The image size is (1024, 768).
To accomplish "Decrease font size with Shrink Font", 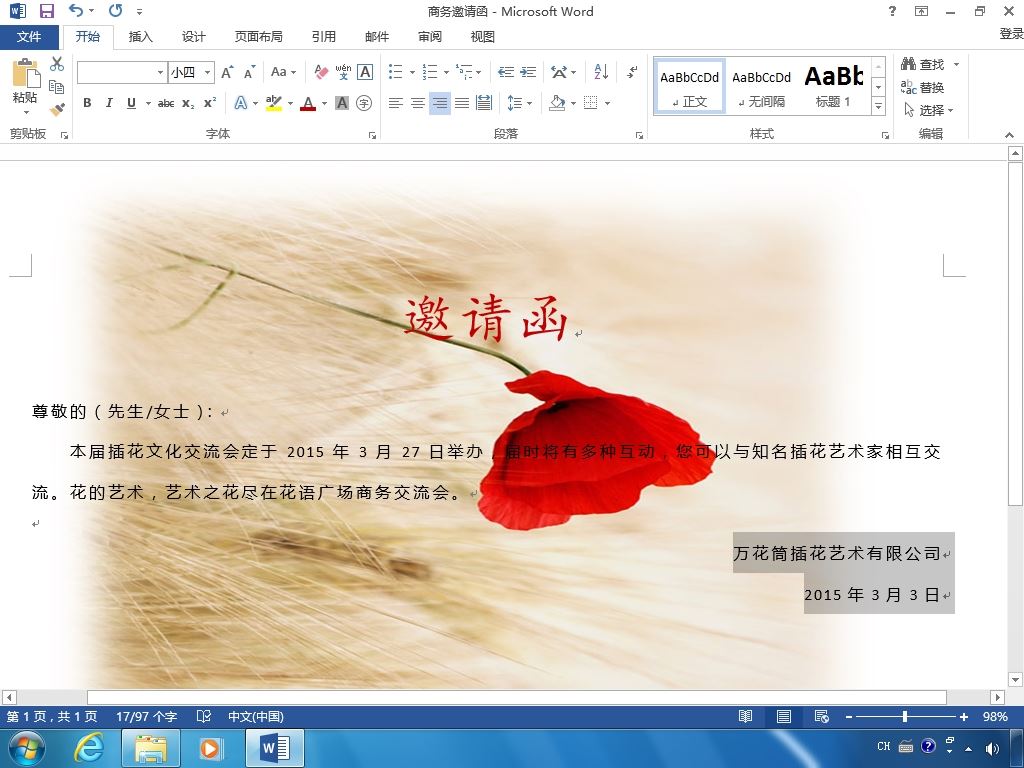I will pos(249,72).
